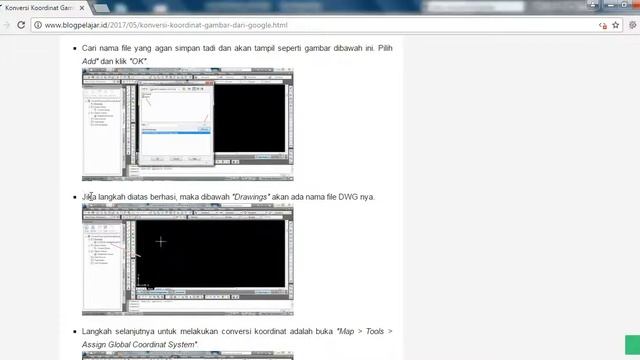Bookmark this page with the star icon
The image size is (640, 360).
616,25
